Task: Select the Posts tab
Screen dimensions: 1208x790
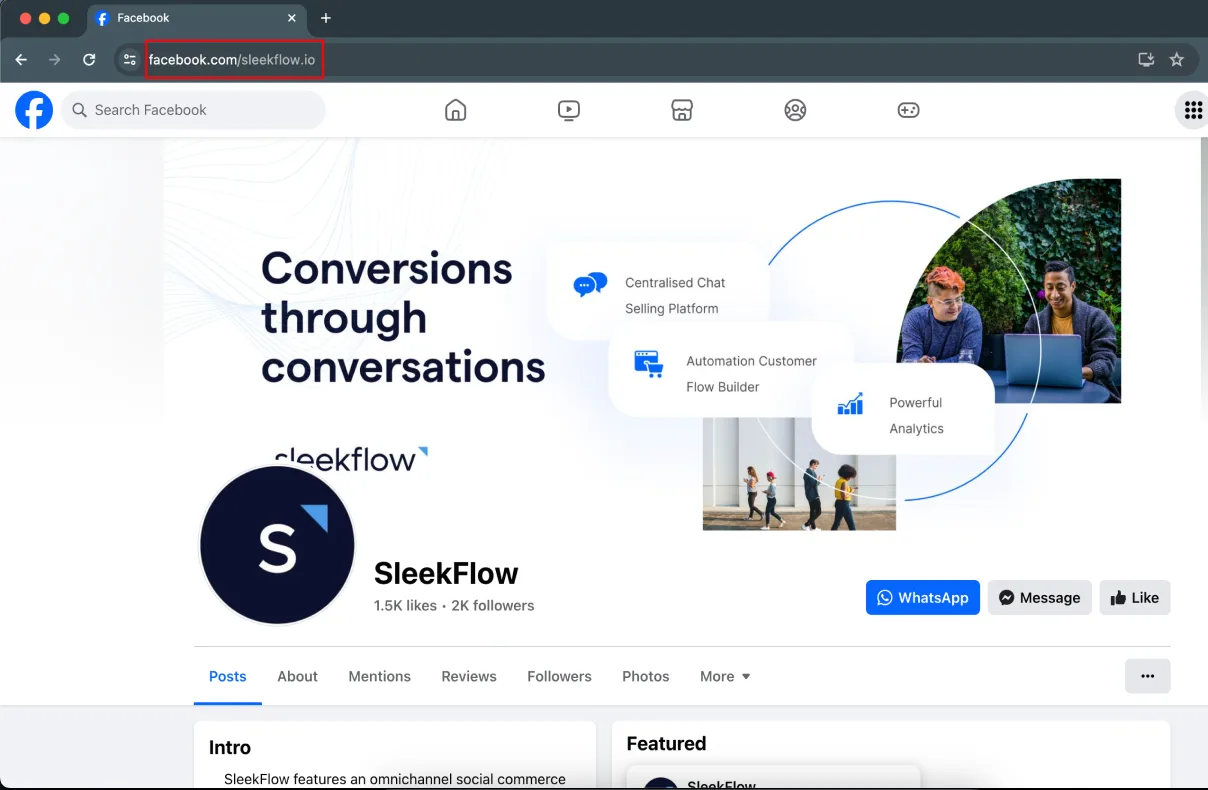Action: [228, 676]
